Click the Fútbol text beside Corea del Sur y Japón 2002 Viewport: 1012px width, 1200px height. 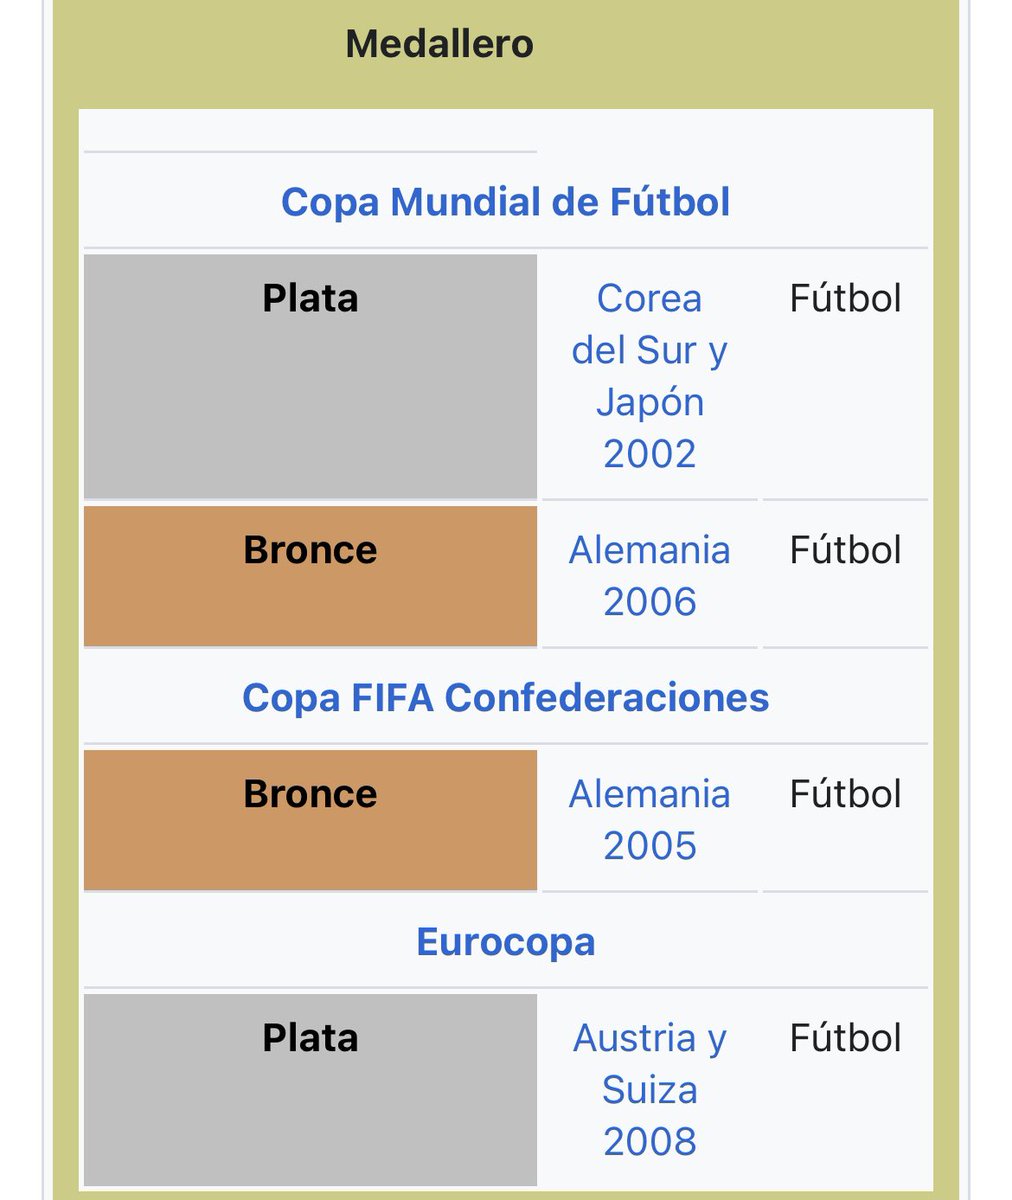845,298
